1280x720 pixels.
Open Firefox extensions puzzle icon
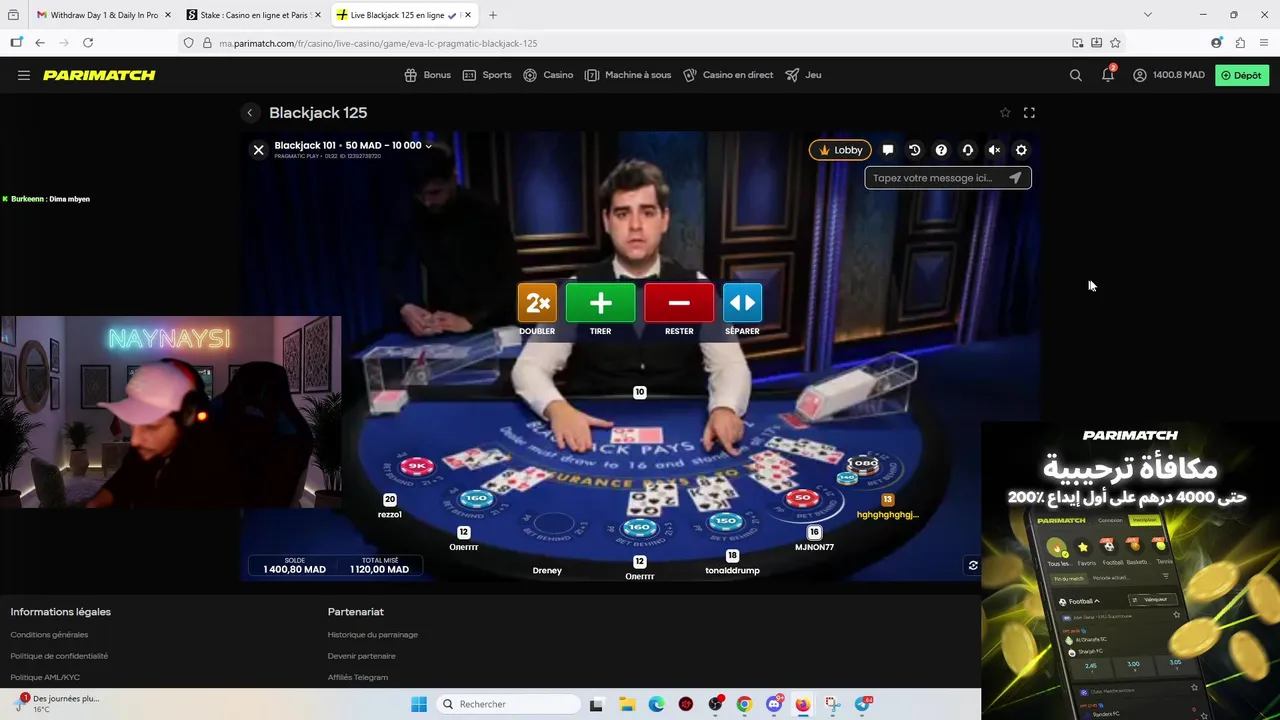pyautogui.click(x=1240, y=43)
